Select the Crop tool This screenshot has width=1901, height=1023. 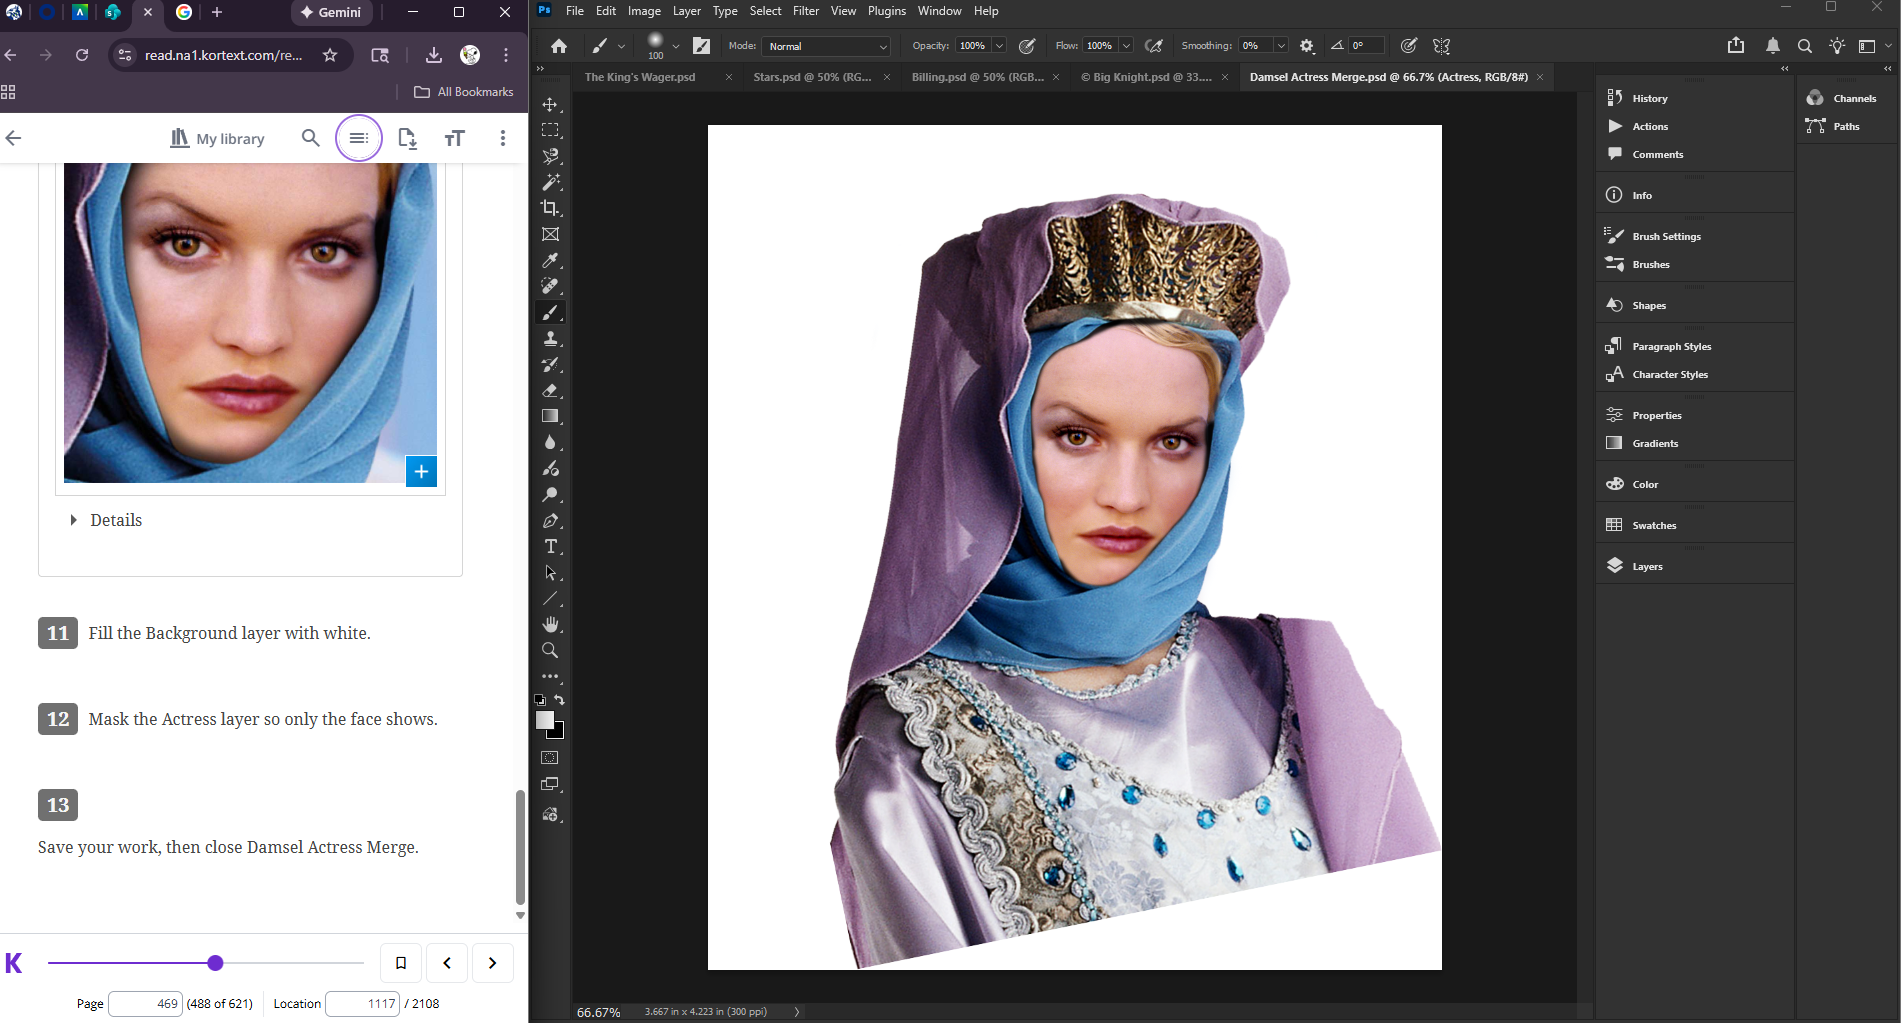[x=550, y=208]
